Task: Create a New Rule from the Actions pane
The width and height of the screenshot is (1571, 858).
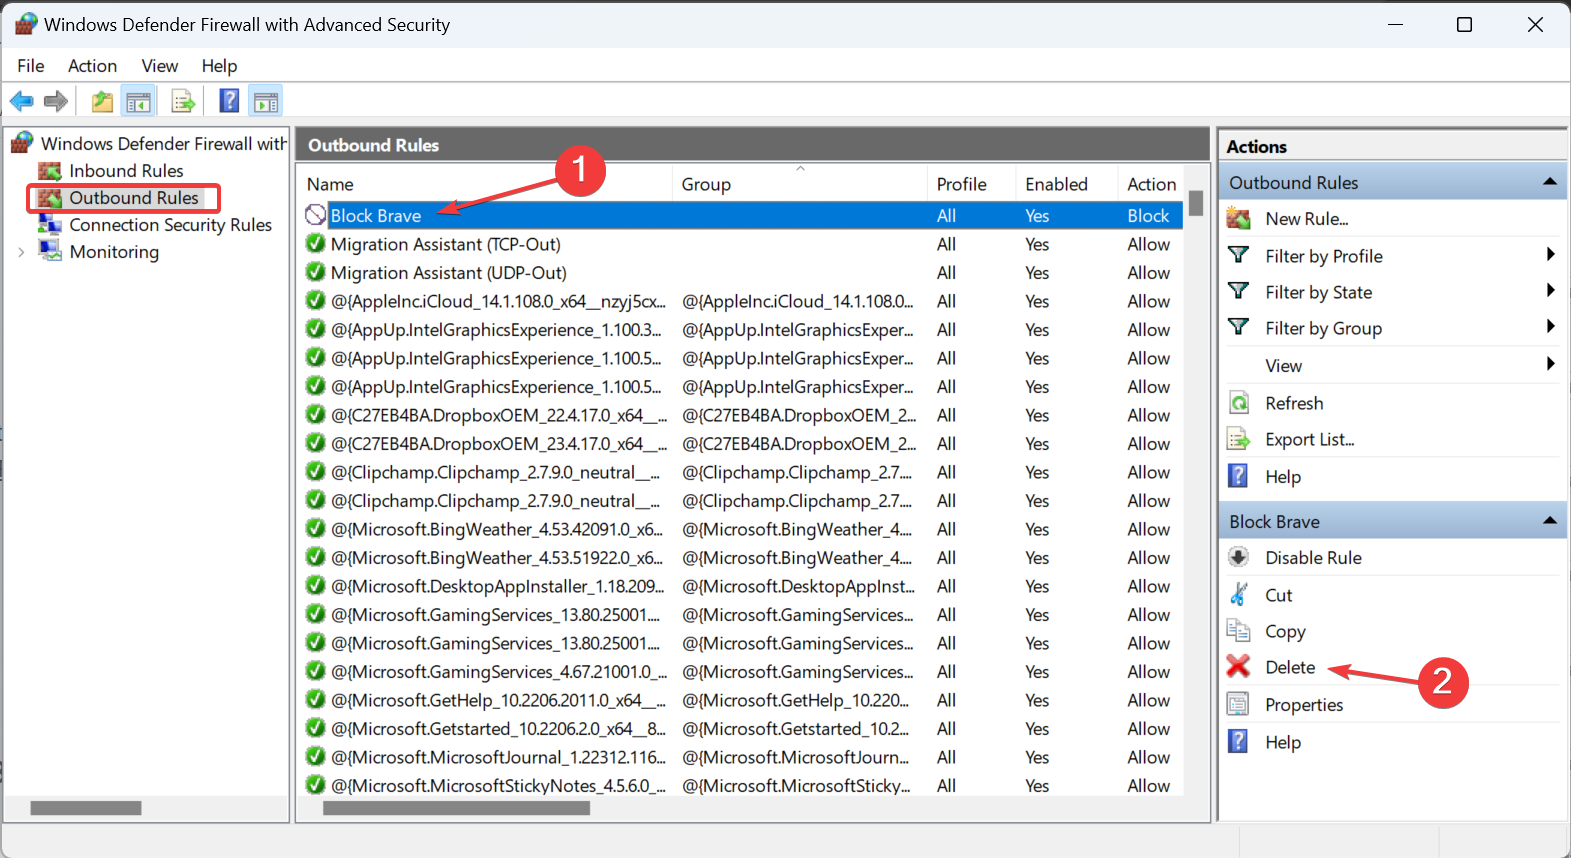Action: [1306, 219]
